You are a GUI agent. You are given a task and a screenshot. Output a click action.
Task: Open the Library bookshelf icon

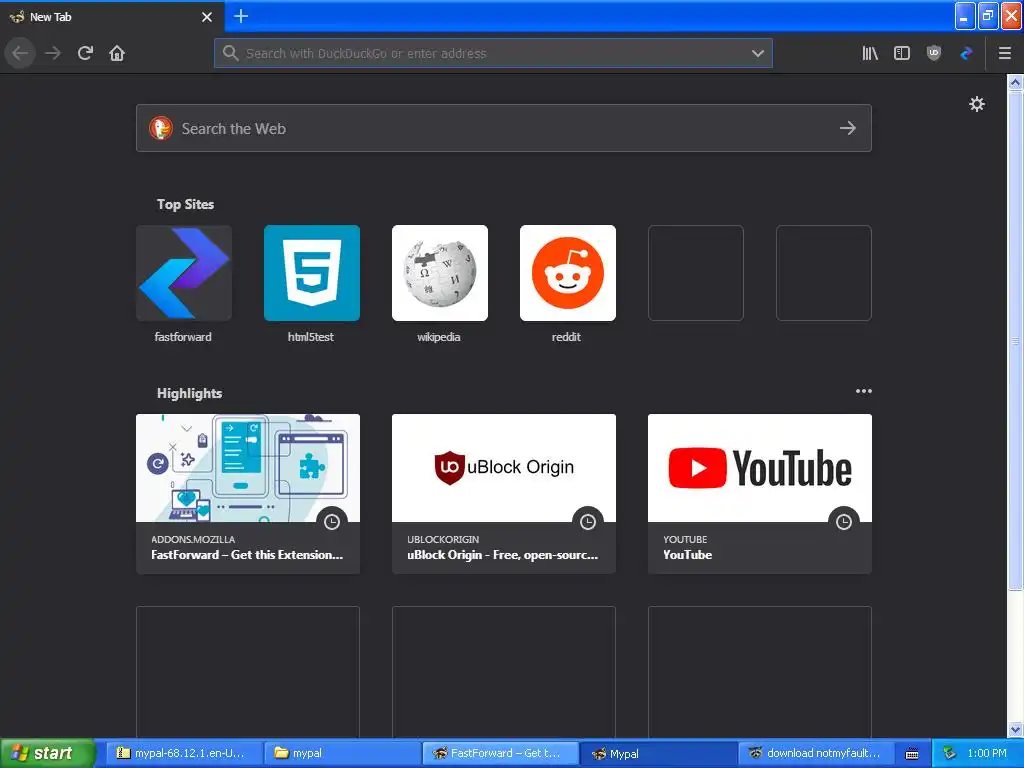click(x=870, y=53)
